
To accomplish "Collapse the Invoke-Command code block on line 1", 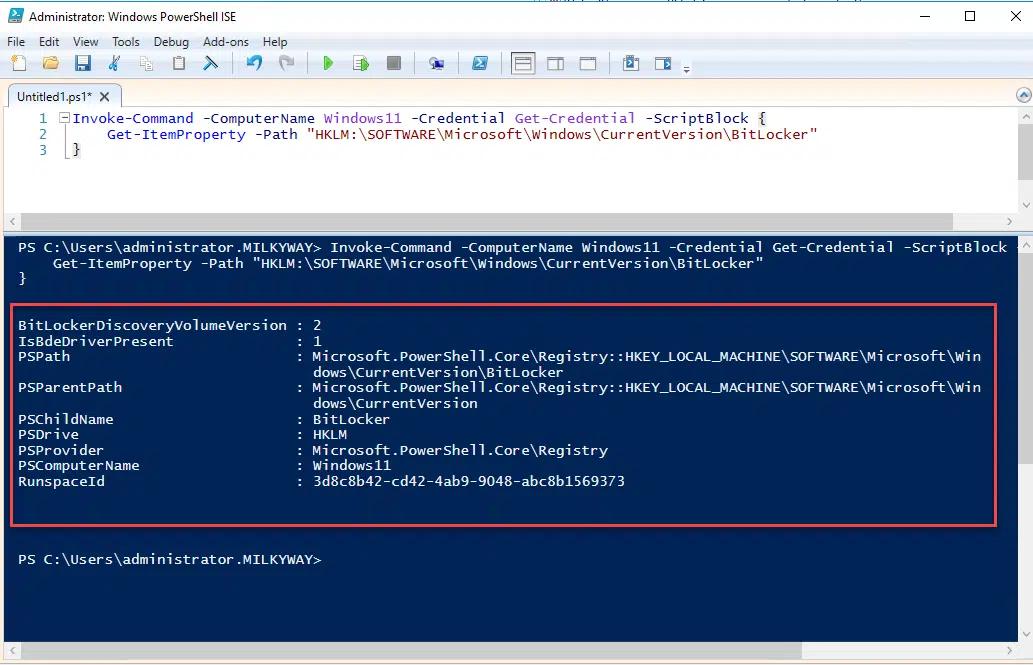I will pos(65,118).
